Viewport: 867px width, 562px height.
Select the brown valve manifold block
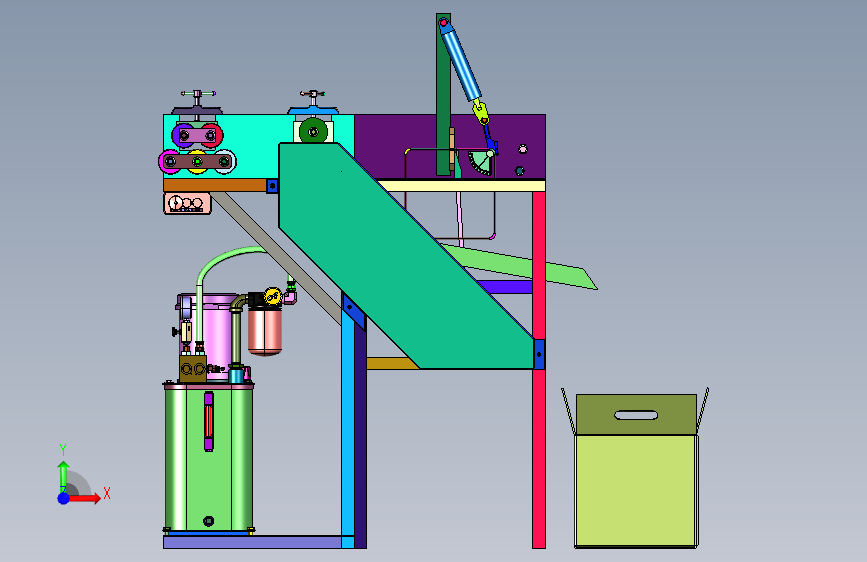[x=192, y=368]
